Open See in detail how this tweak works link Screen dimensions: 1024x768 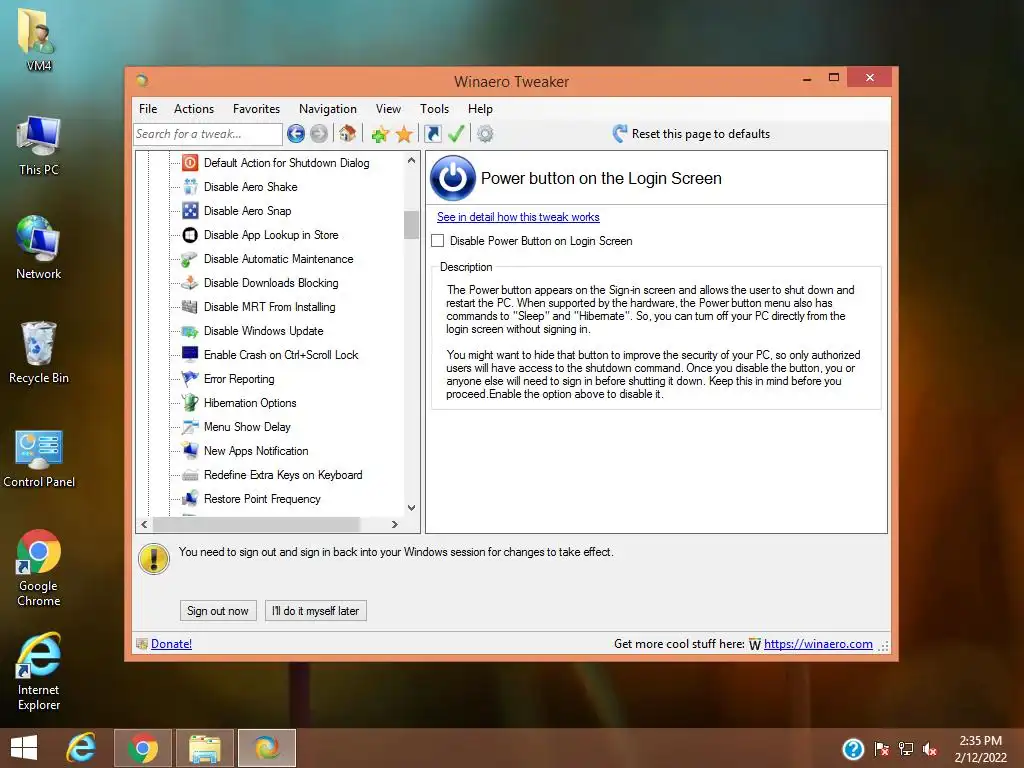pyautogui.click(x=518, y=217)
